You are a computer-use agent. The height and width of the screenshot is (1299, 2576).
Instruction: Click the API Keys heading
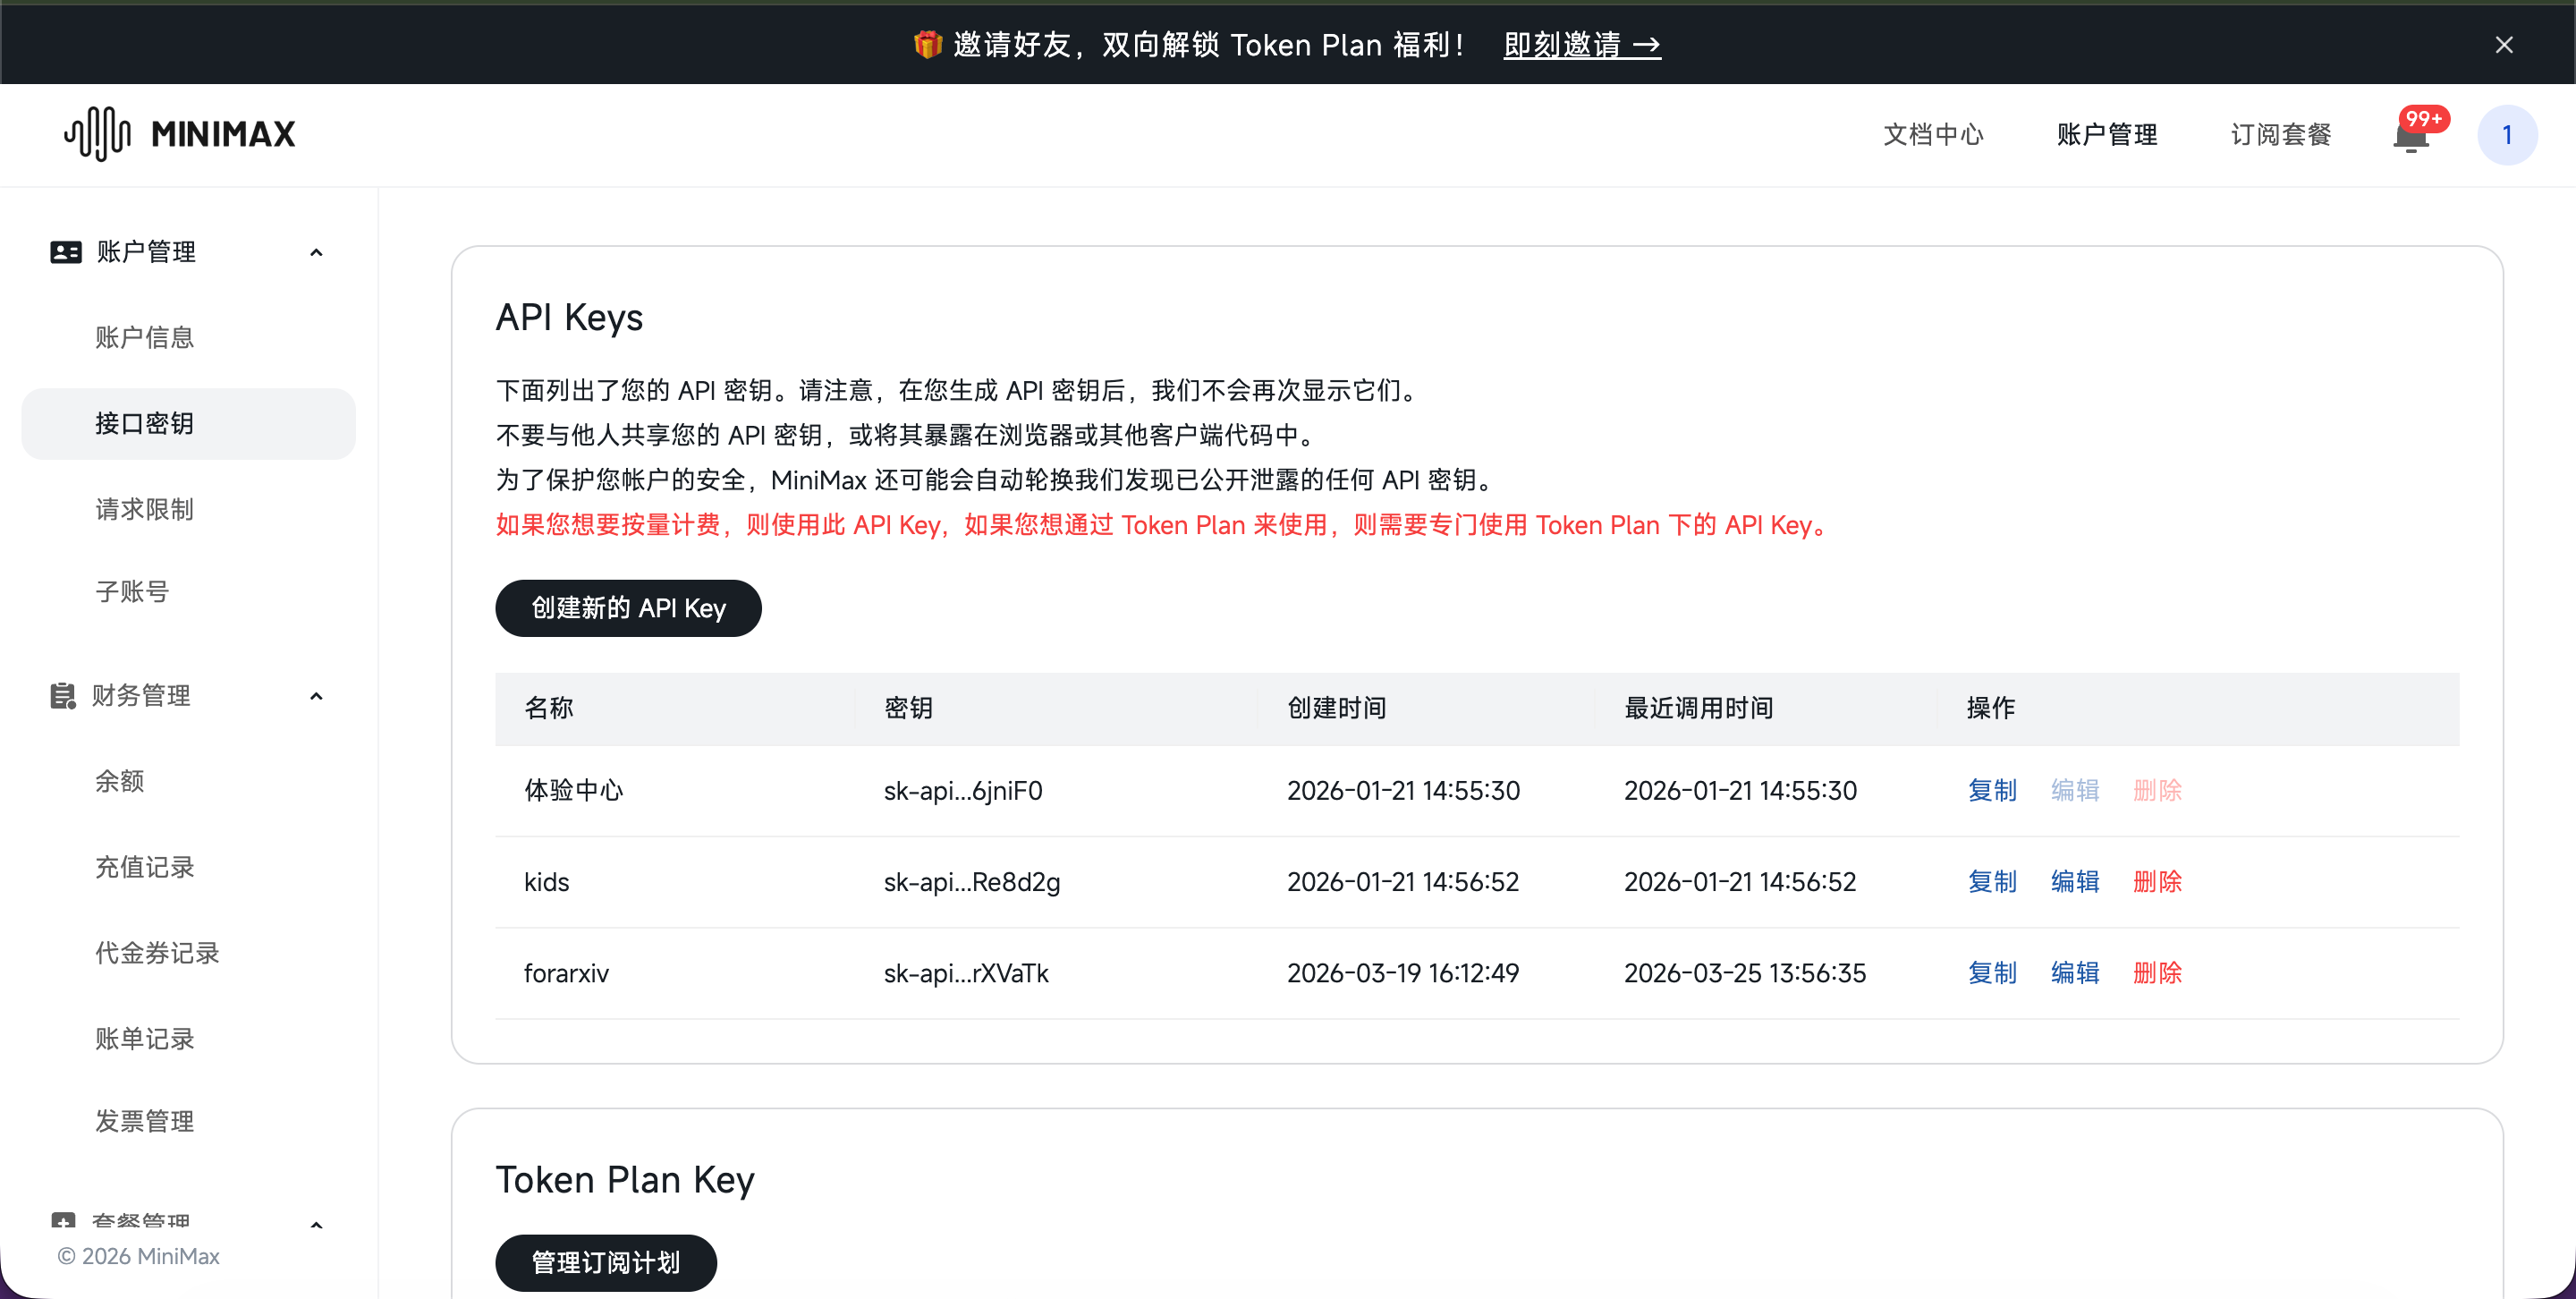pos(569,317)
